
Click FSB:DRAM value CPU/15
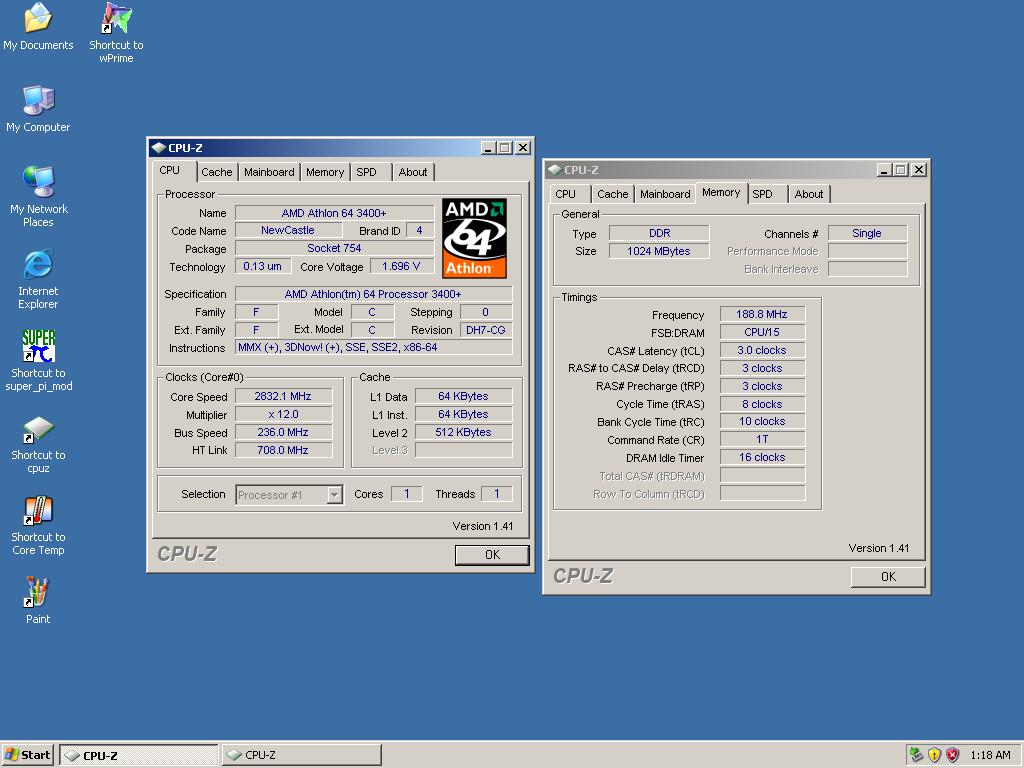click(x=762, y=332)
